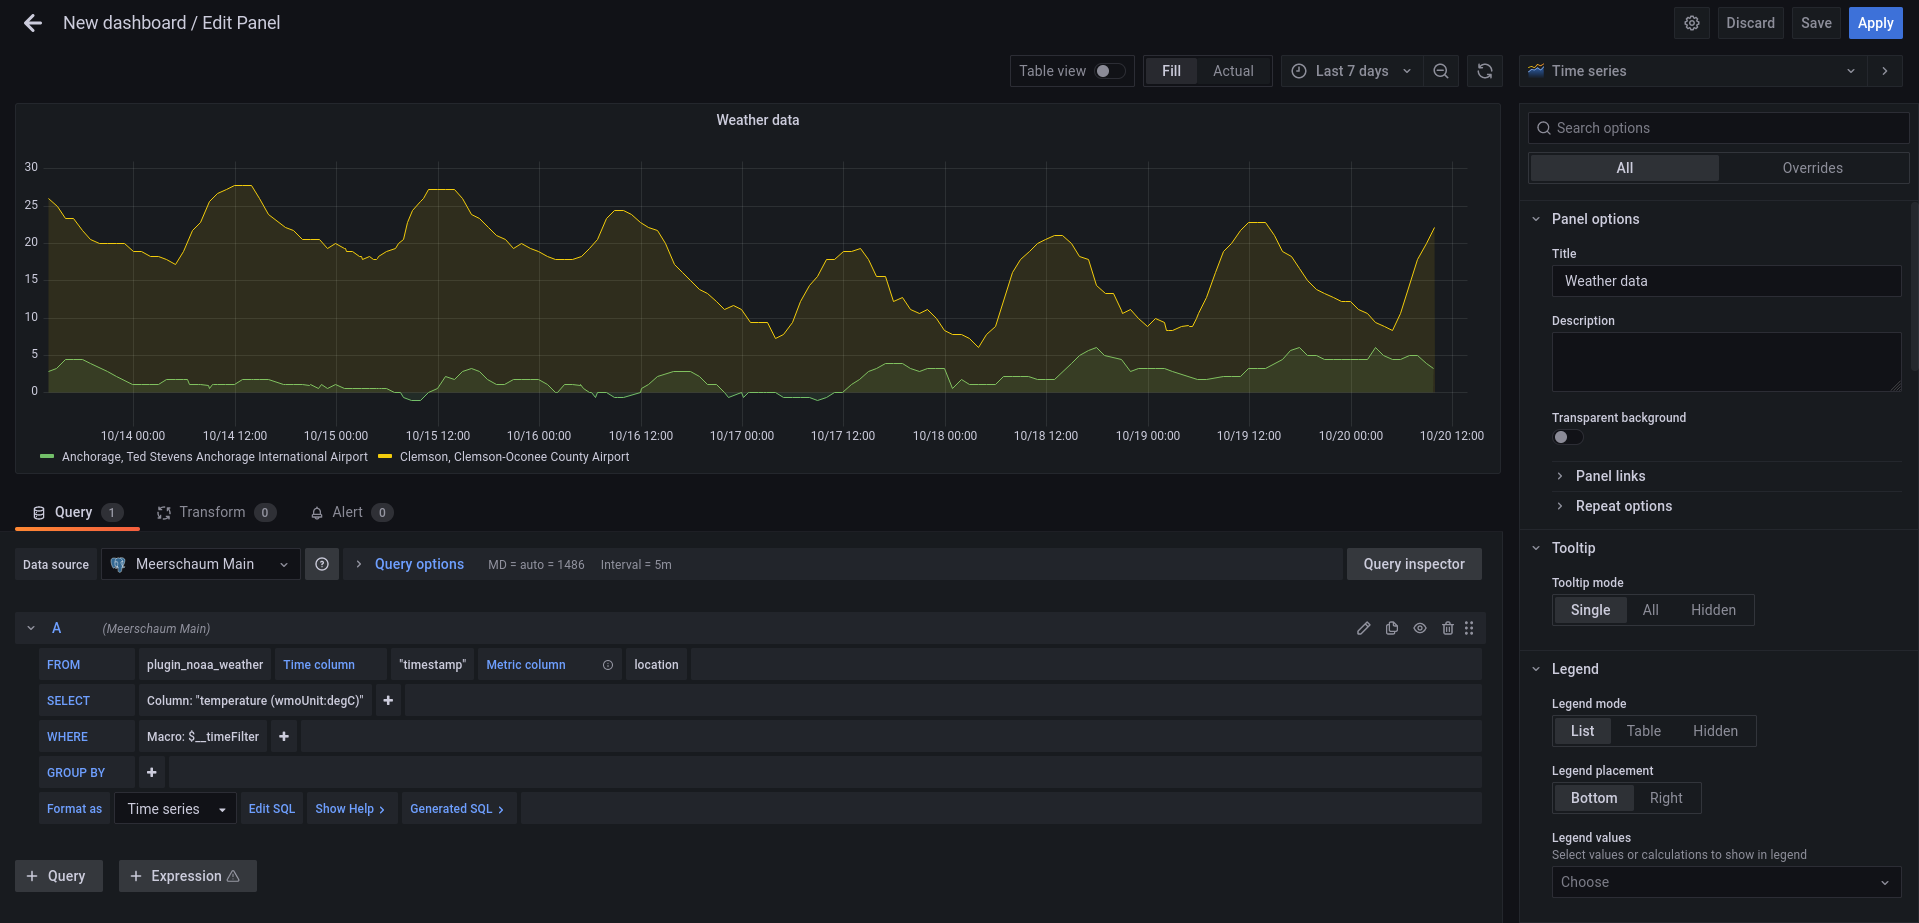Open the data source help icon
This screenshot has width=1919, height=923.
(322, 564)
